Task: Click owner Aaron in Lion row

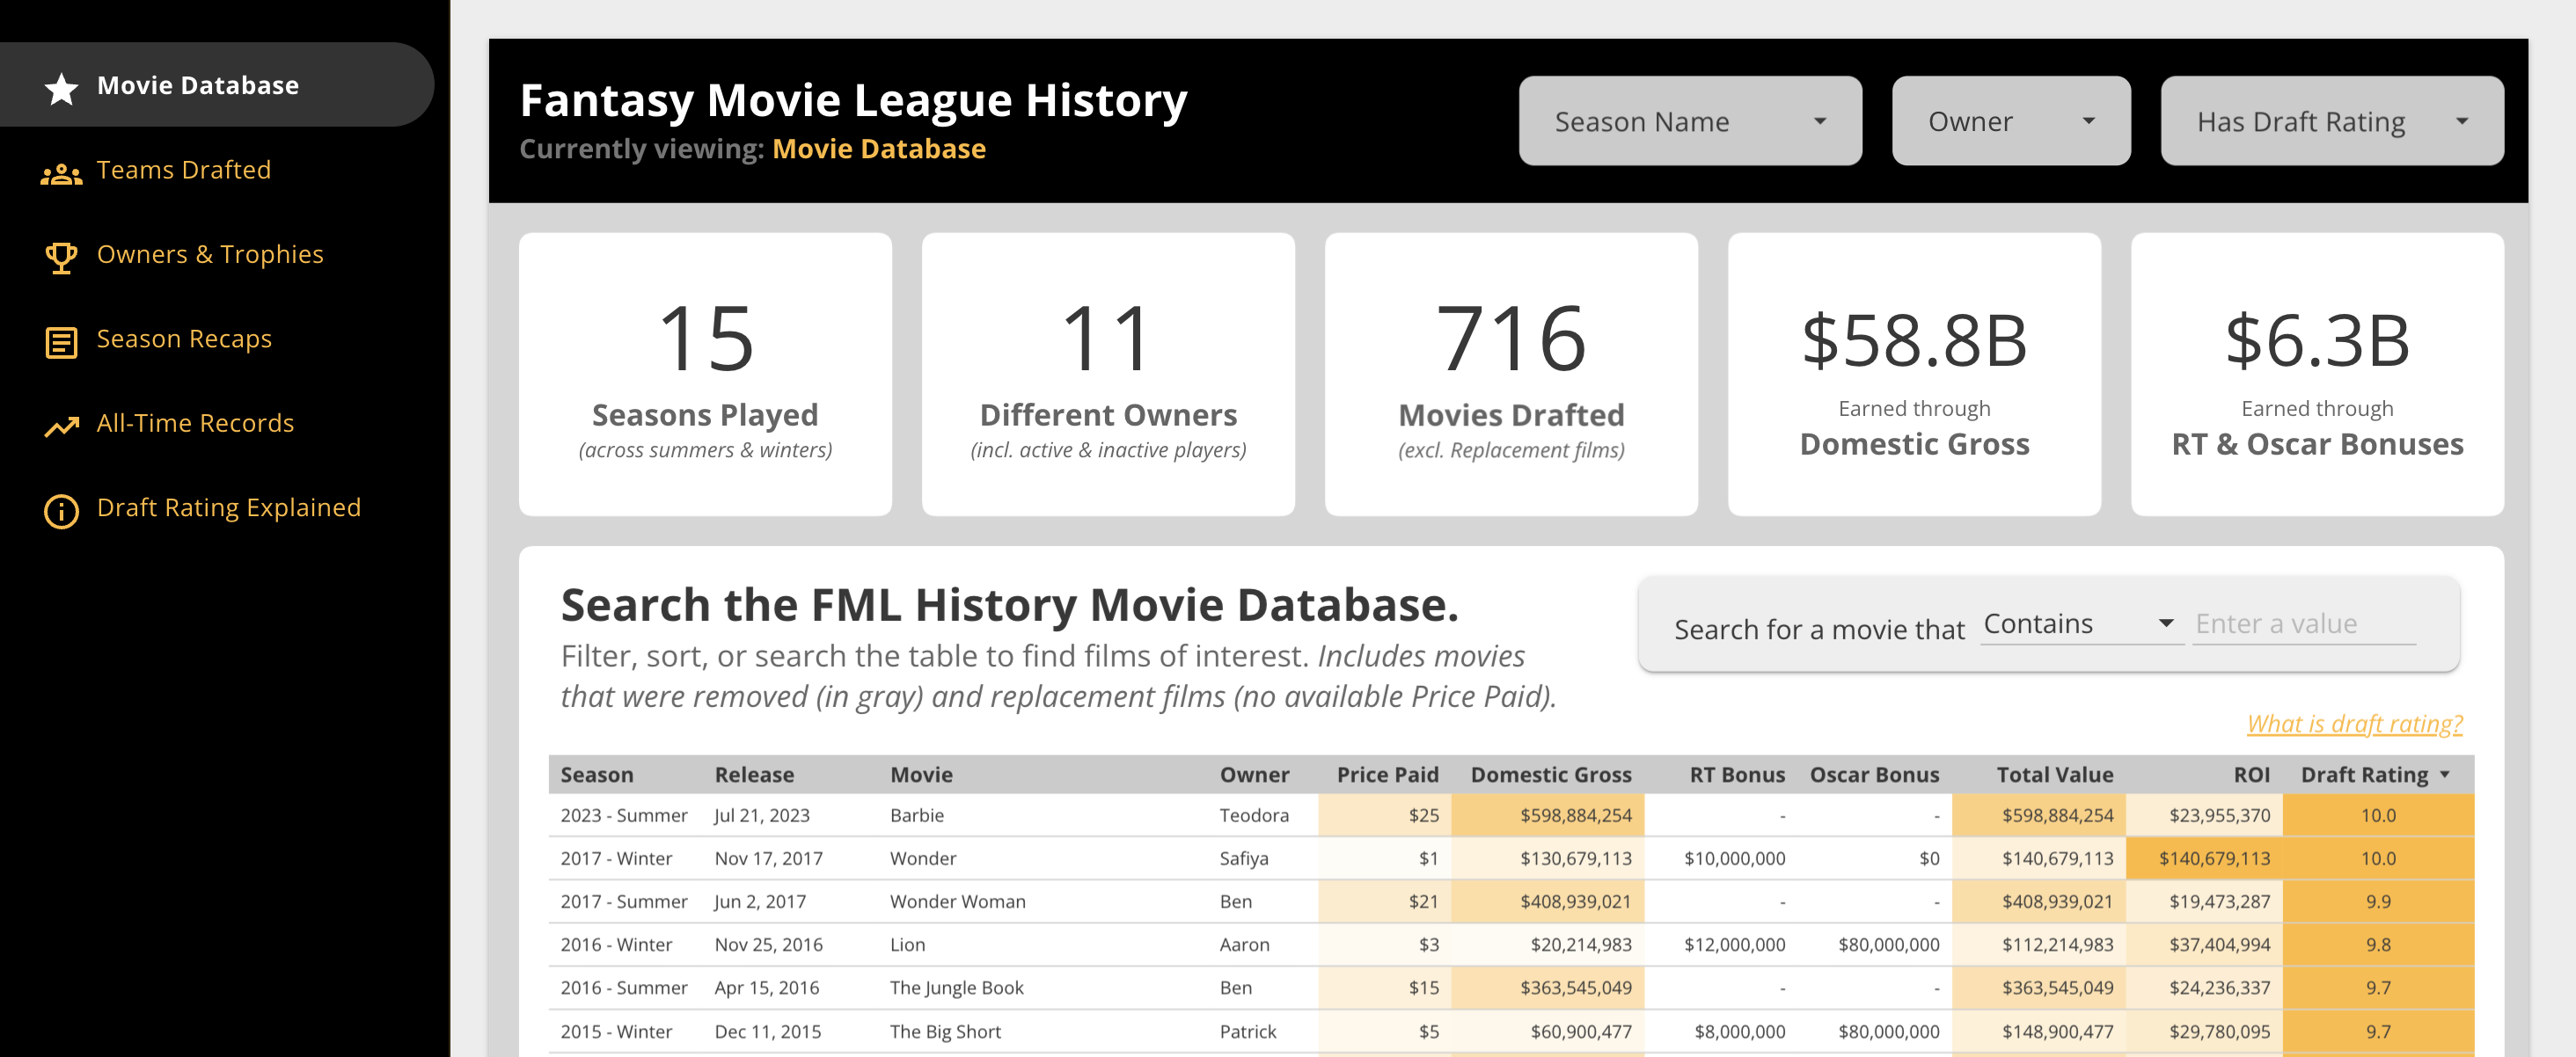Action: click(1244, 944)
